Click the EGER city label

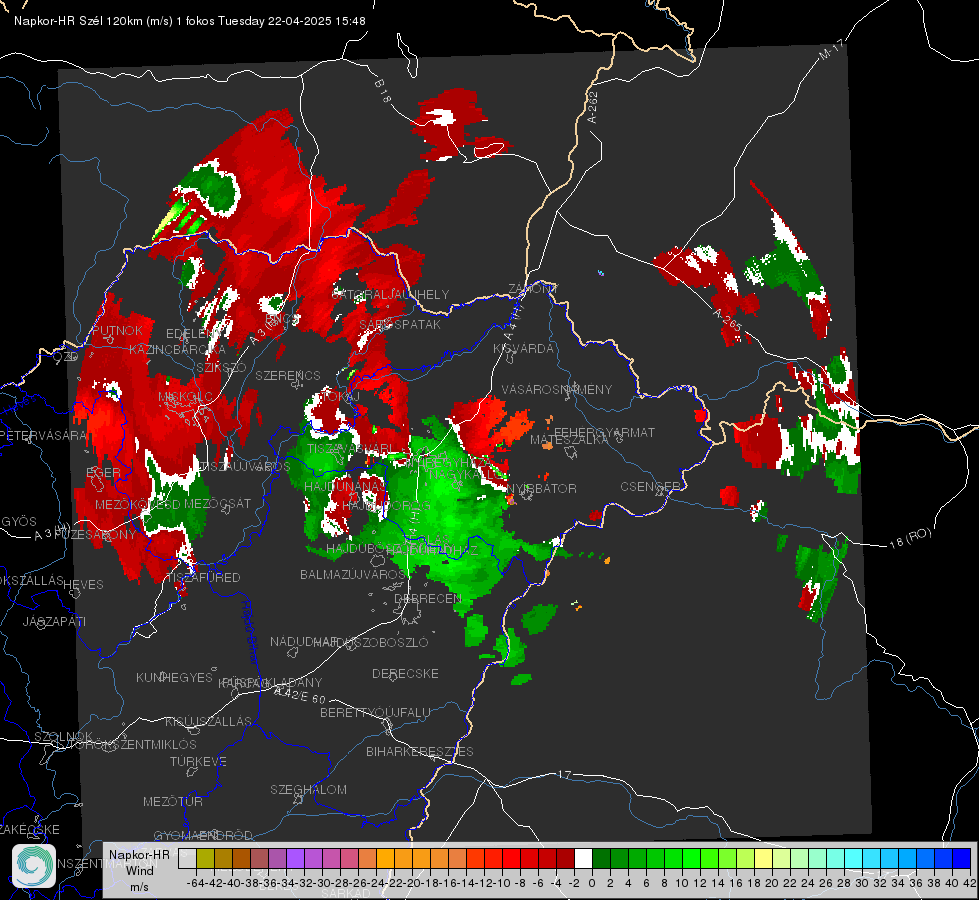click(x=104, y=472)
